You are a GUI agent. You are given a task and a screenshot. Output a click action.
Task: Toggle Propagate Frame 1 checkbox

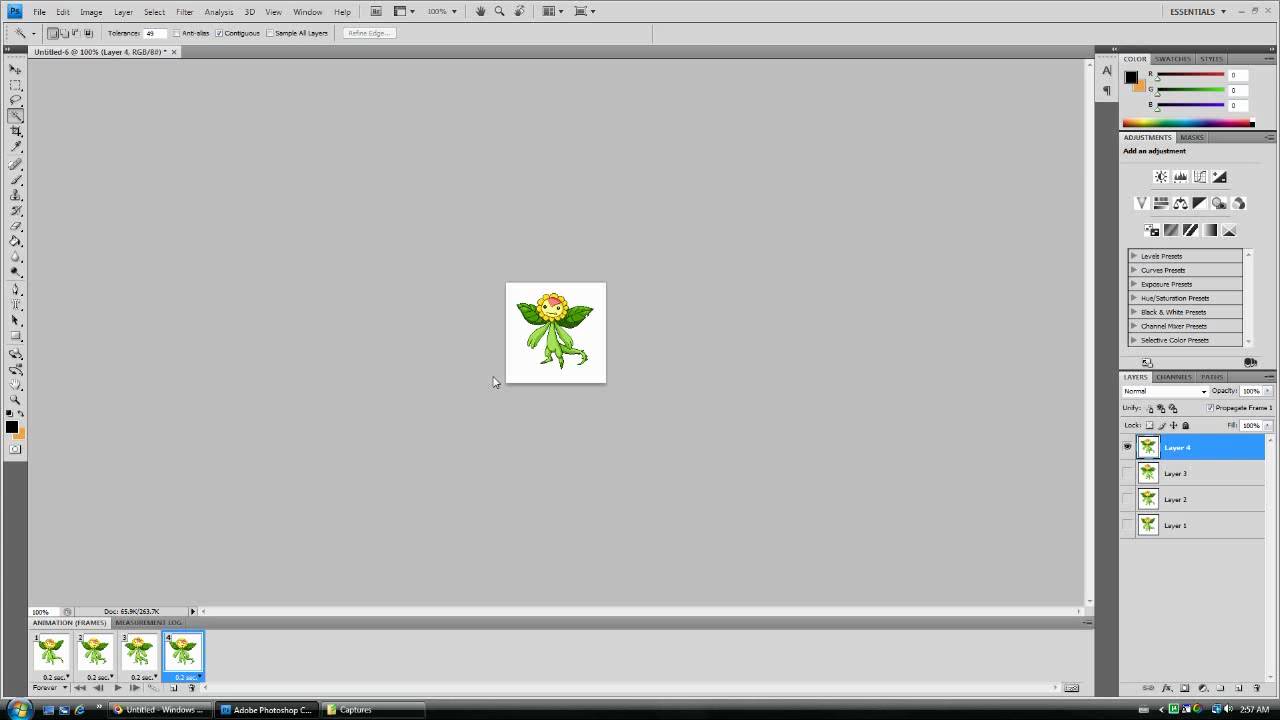pos(1210,408)
